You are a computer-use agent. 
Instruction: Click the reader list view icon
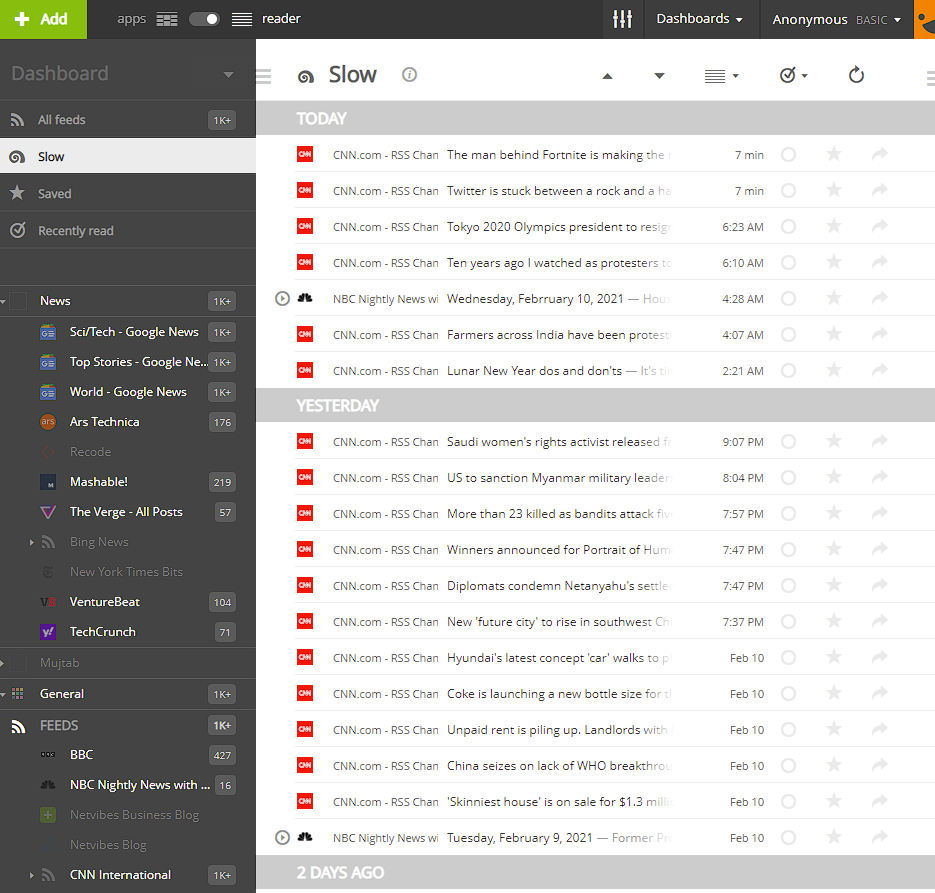(242, 20)
